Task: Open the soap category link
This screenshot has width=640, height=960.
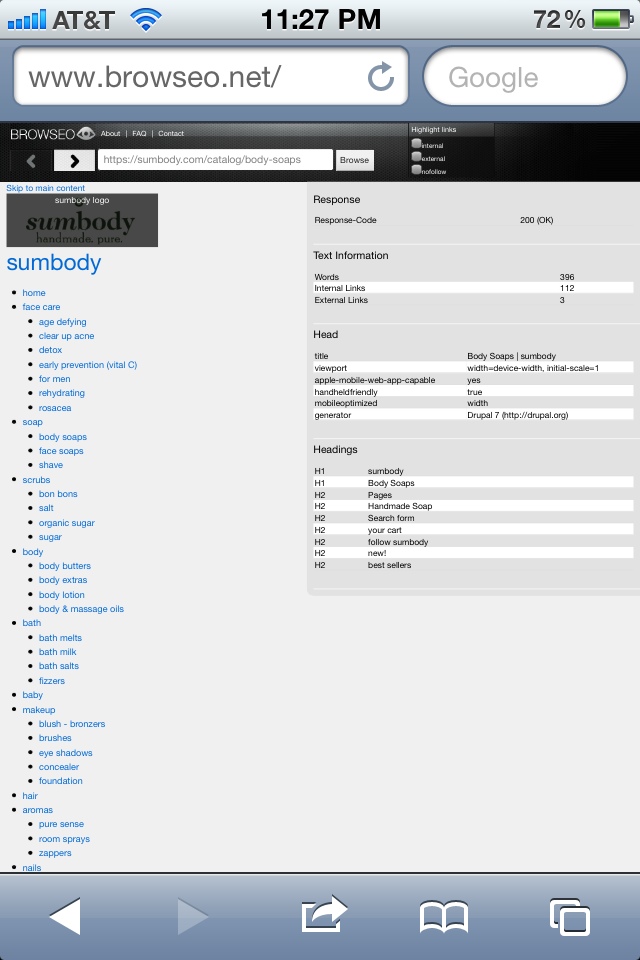Action: (32, 422)
